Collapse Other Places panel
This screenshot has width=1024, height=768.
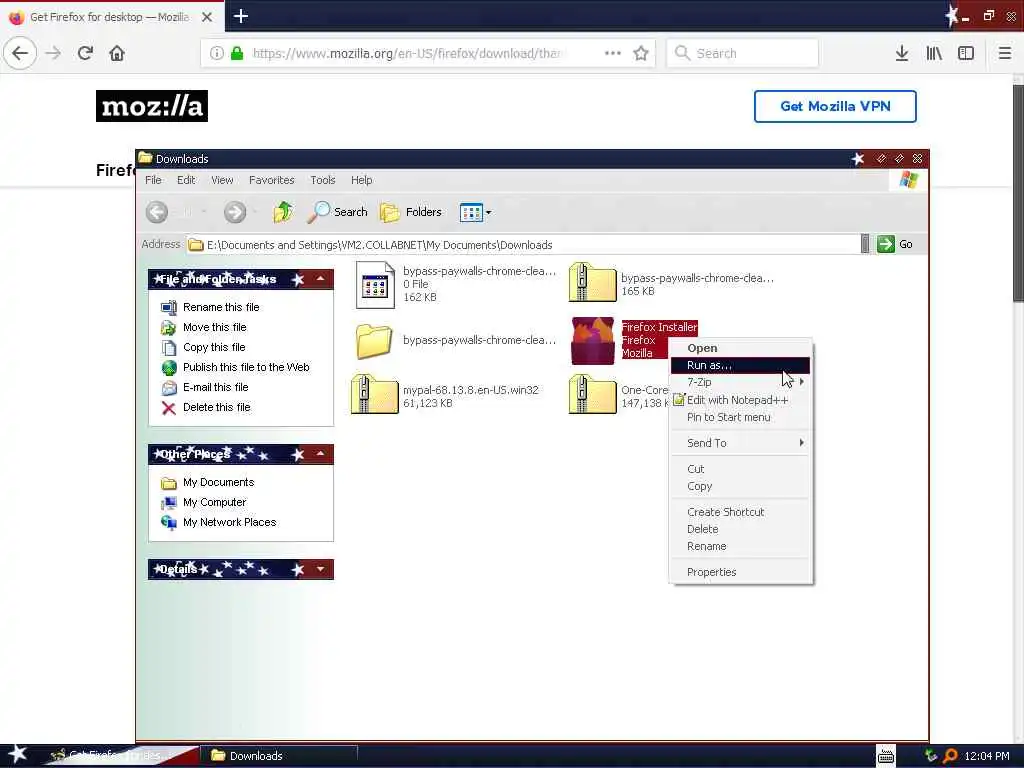click(x=321, y=454)
